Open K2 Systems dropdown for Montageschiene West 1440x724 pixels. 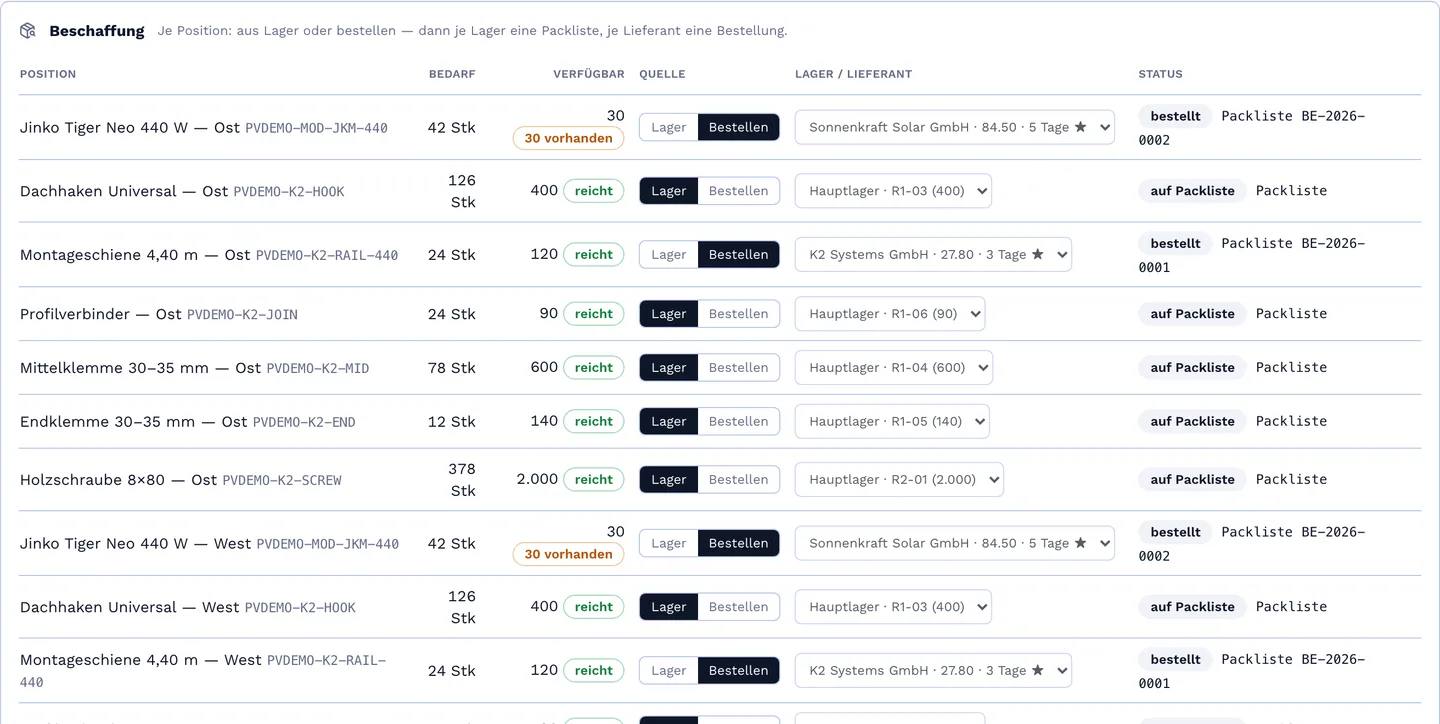933,671
